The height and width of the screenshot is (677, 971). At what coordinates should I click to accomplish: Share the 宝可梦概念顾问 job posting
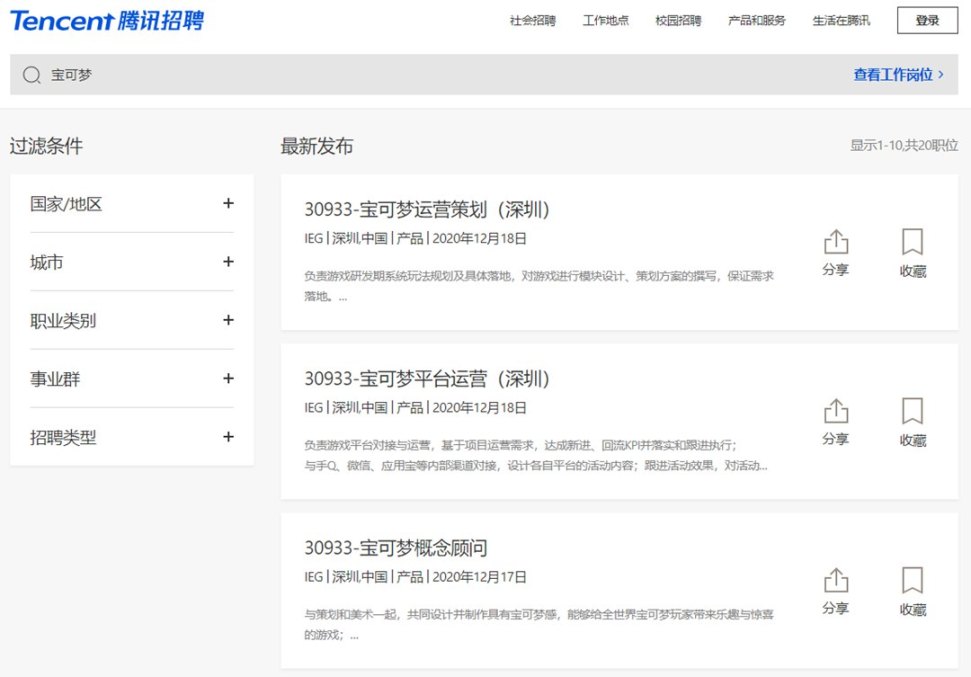[x=835, y=590]
